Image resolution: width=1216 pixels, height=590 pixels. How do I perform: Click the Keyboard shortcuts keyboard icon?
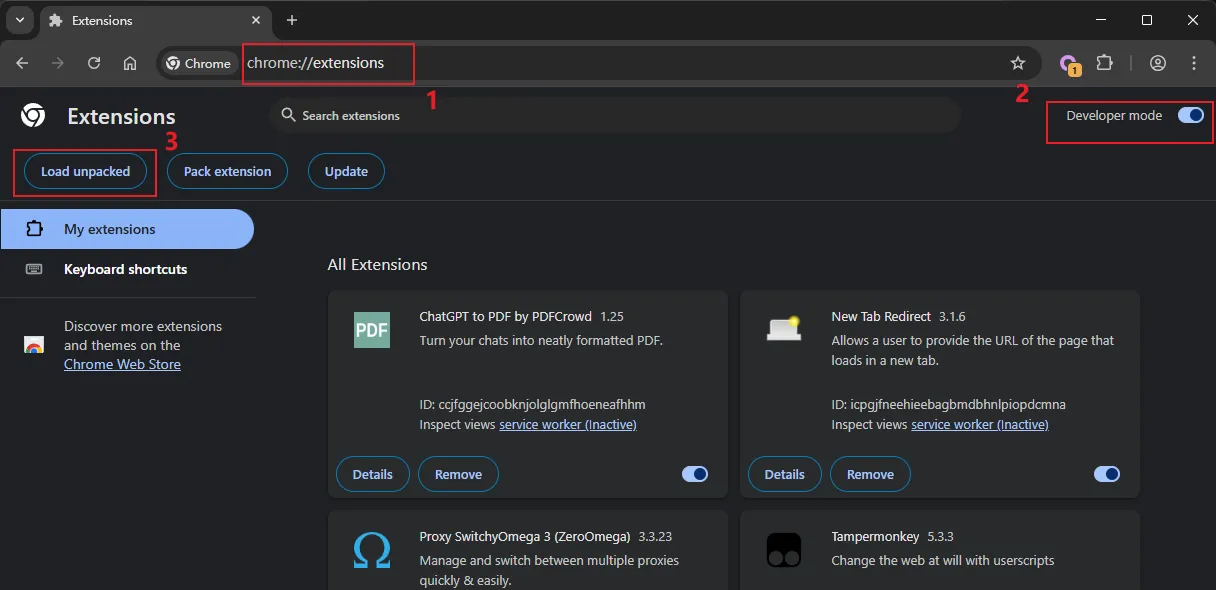pos(34,269)
